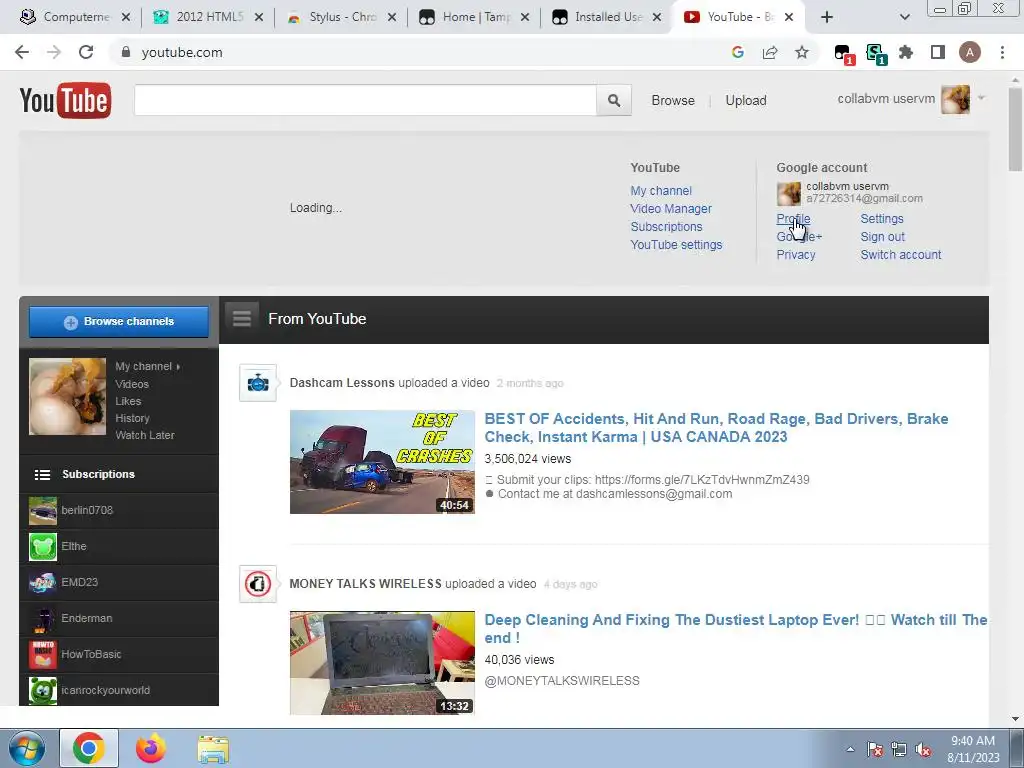
Task: Open the Deep Cleaning laptop video title
Action: 735,629
